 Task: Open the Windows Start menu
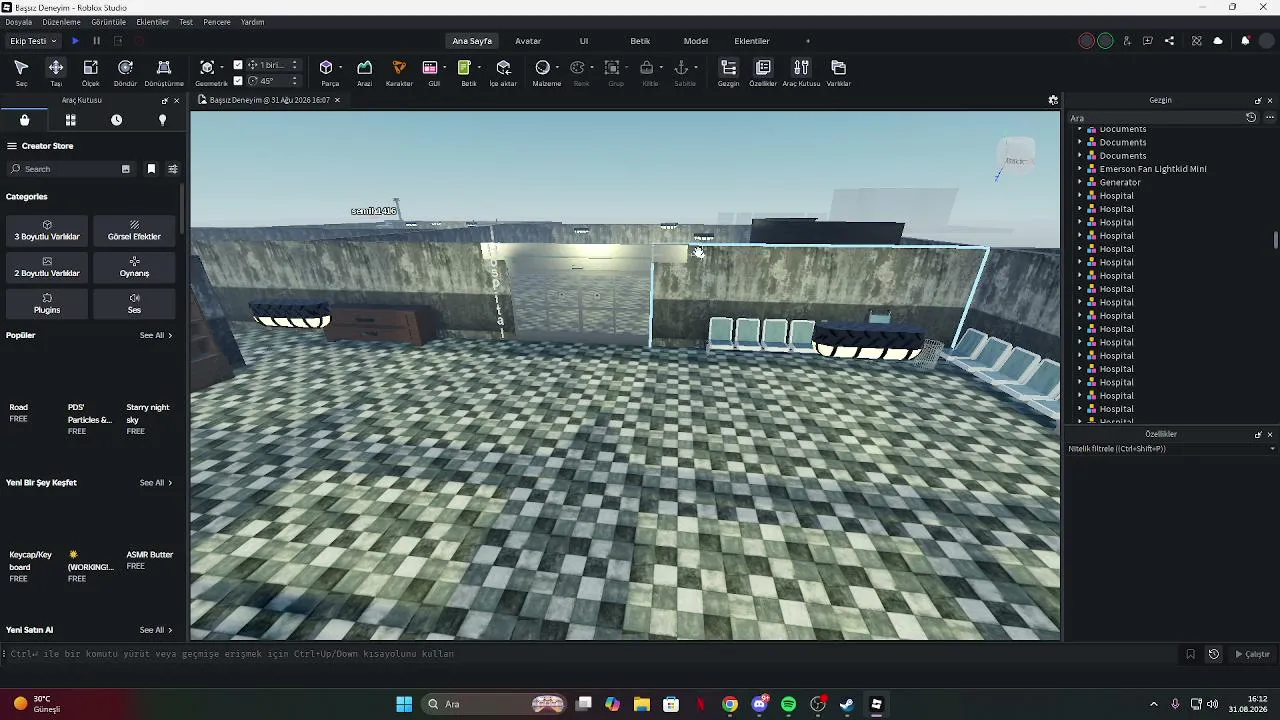click(x=404, y=704)
